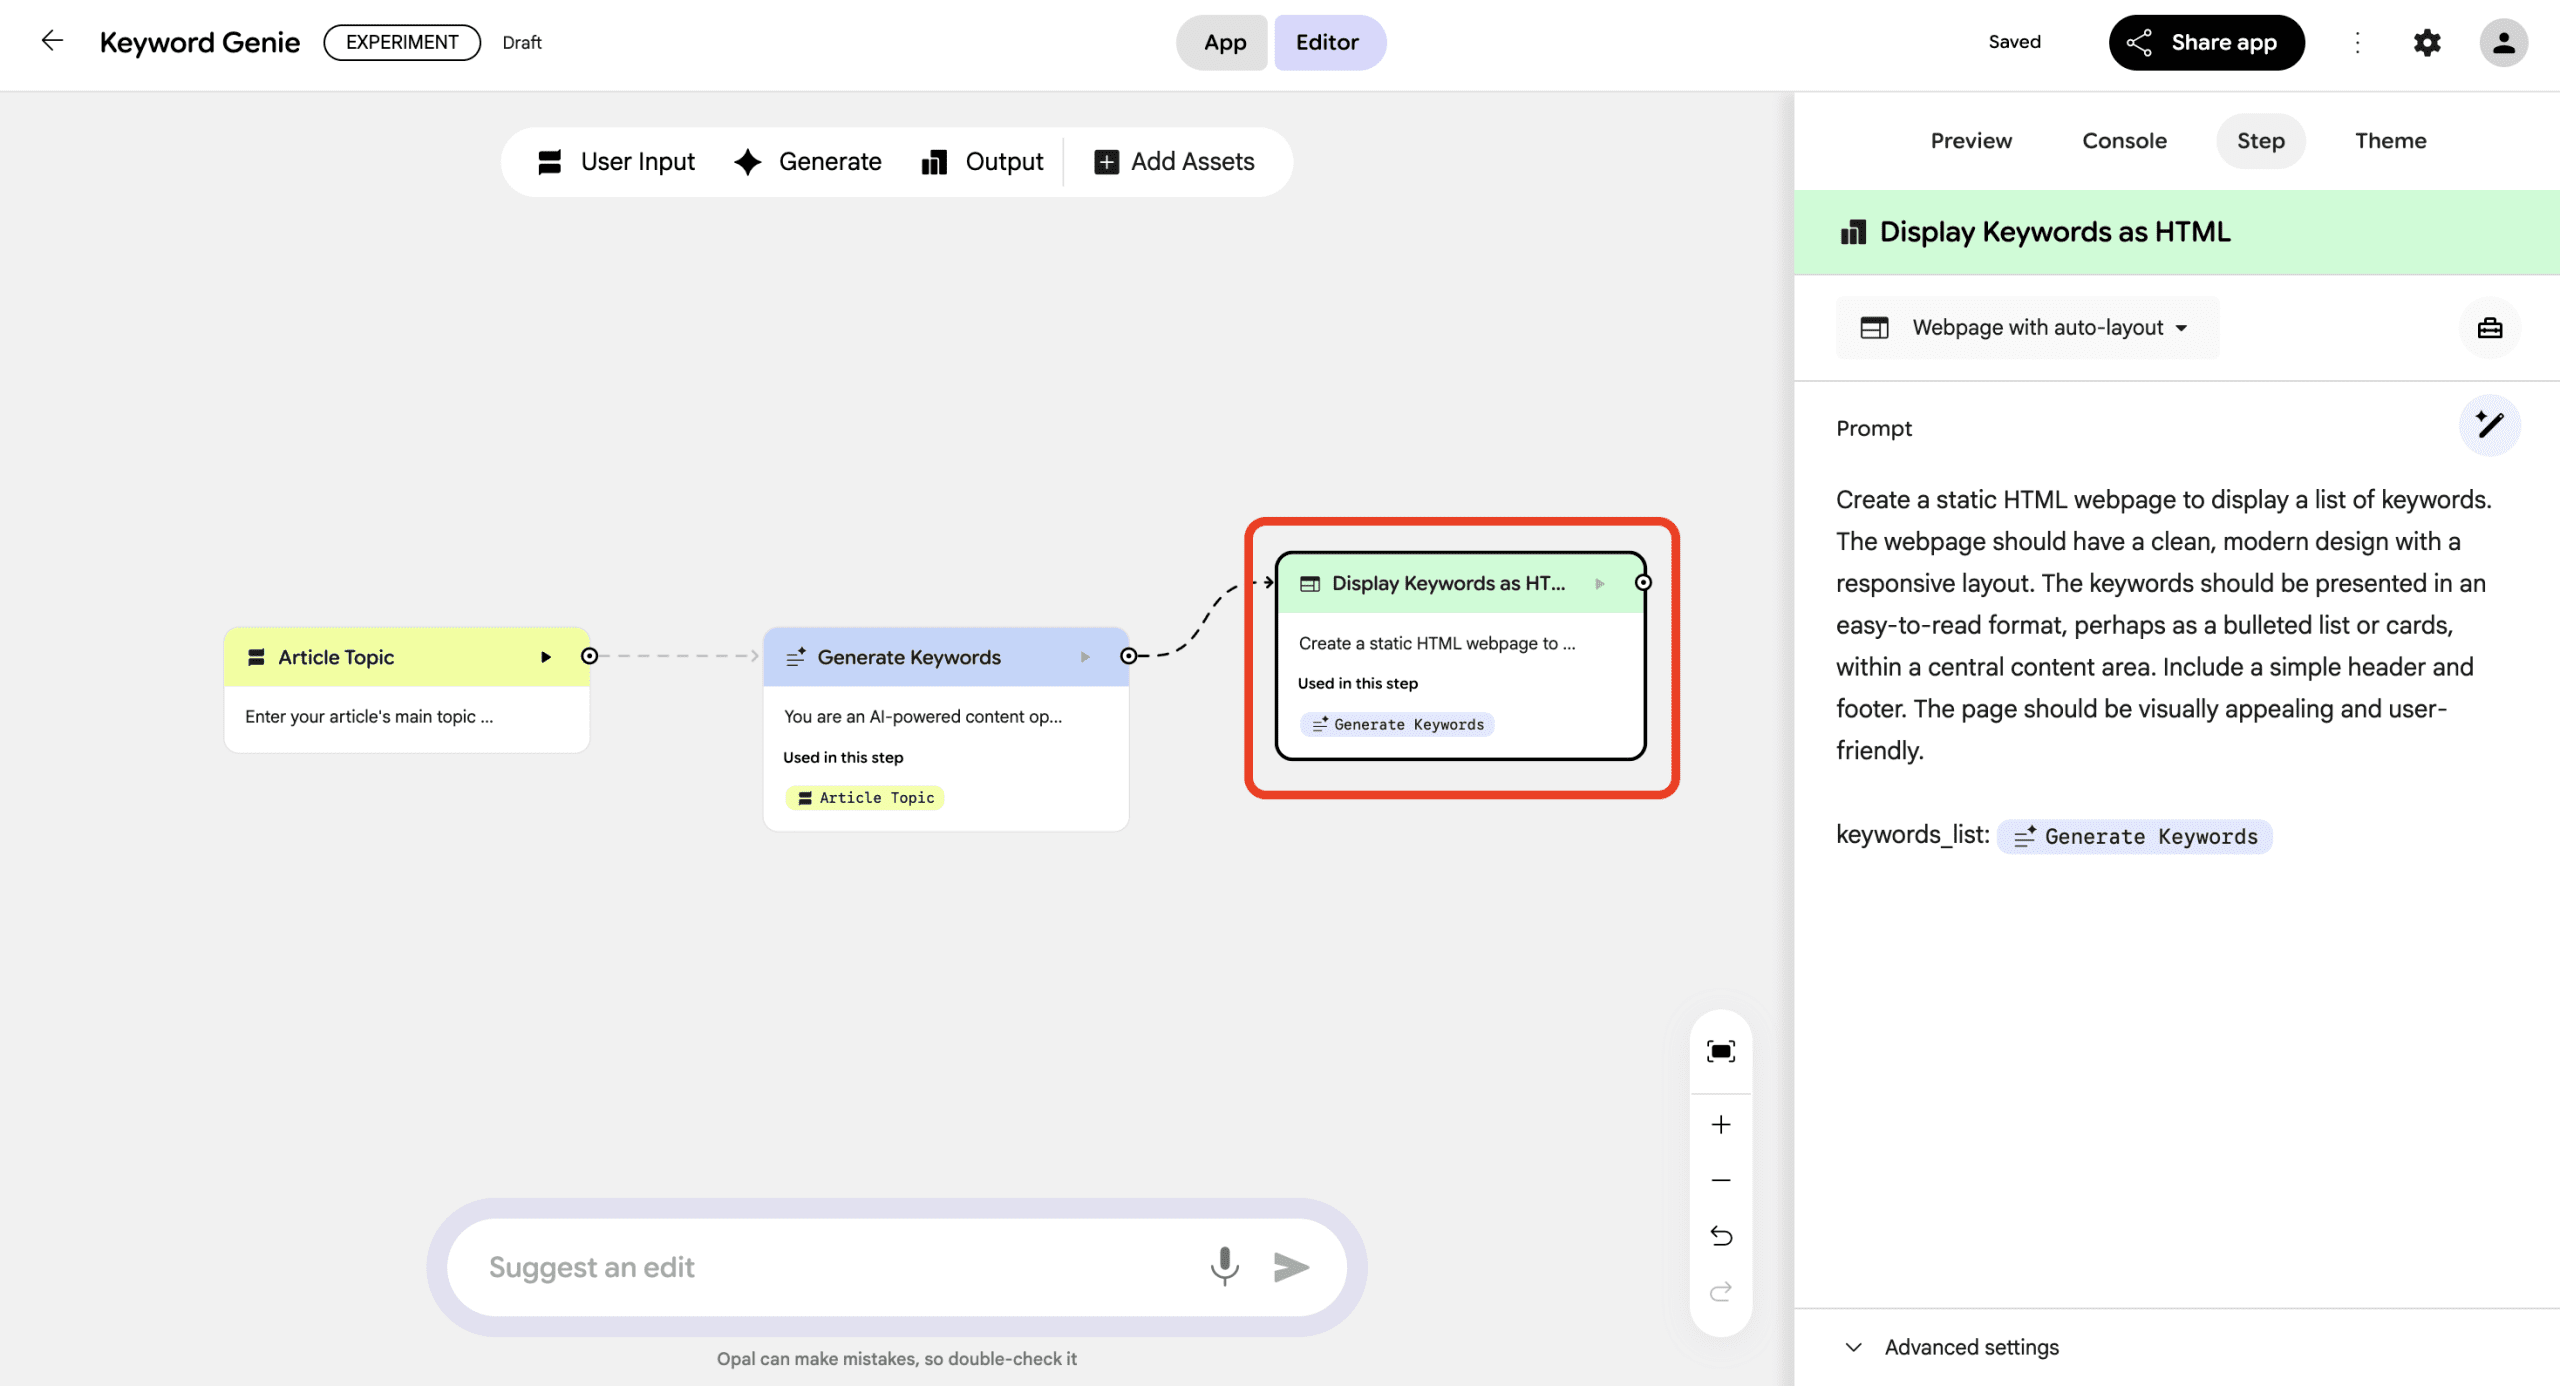
Task: Activate voice input with the microphone icon
Action: [1224, 1267]
